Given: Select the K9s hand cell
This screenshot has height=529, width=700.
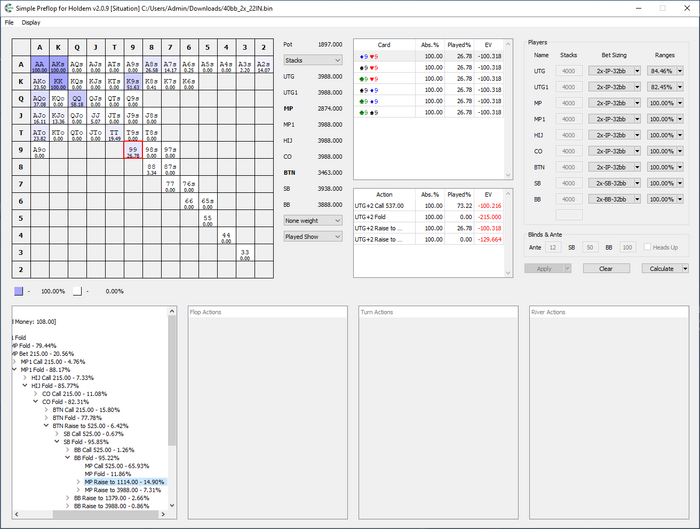Looking at the screenshot, I should (x=133, y=82).
